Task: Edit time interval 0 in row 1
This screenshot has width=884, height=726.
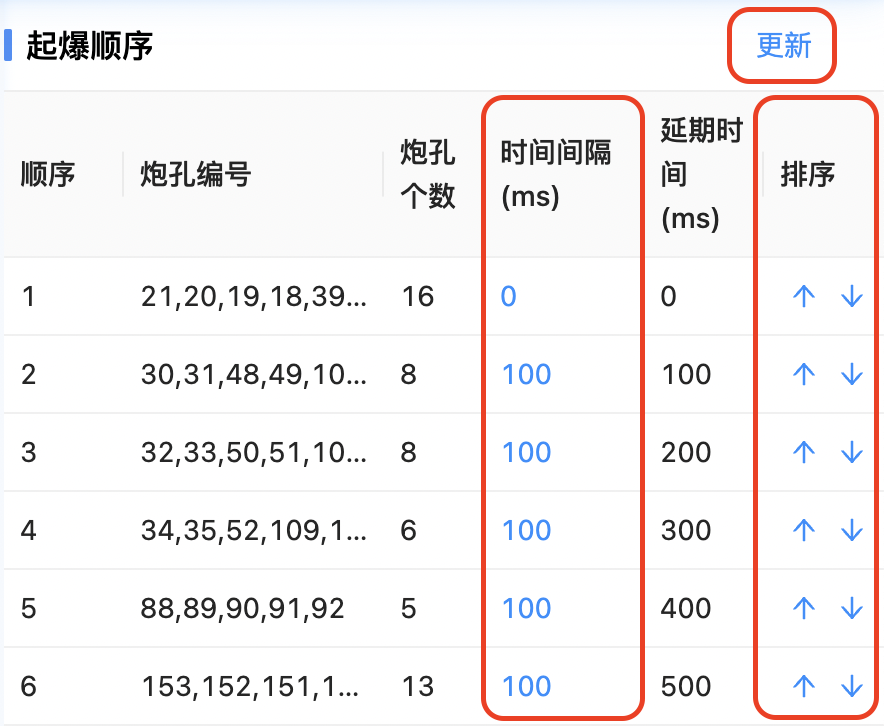Action: tap(509, 296)
